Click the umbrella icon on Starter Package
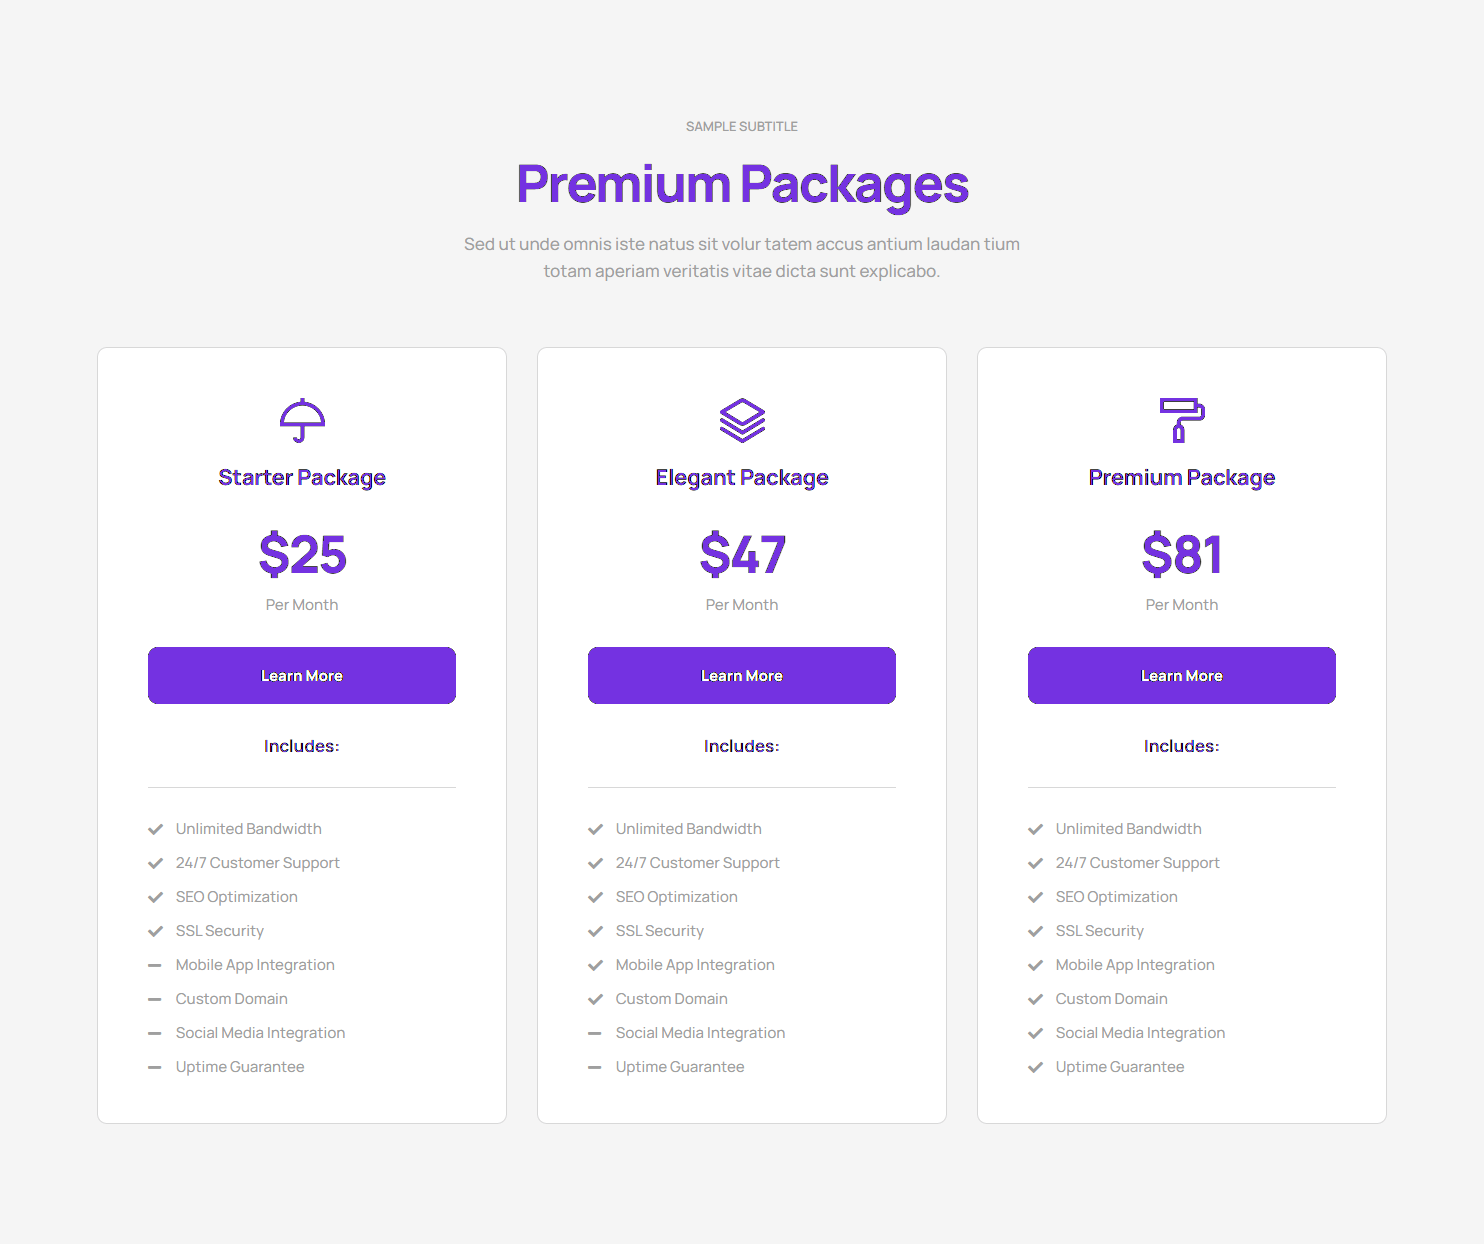This screenshot has height=1244, width=1484. pos(302,420)
